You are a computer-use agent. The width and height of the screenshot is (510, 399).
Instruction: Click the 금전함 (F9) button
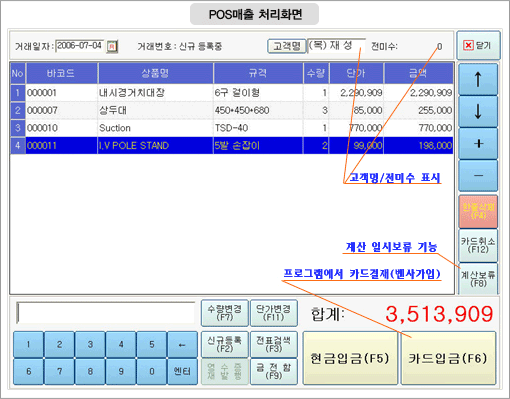[274, 371]
